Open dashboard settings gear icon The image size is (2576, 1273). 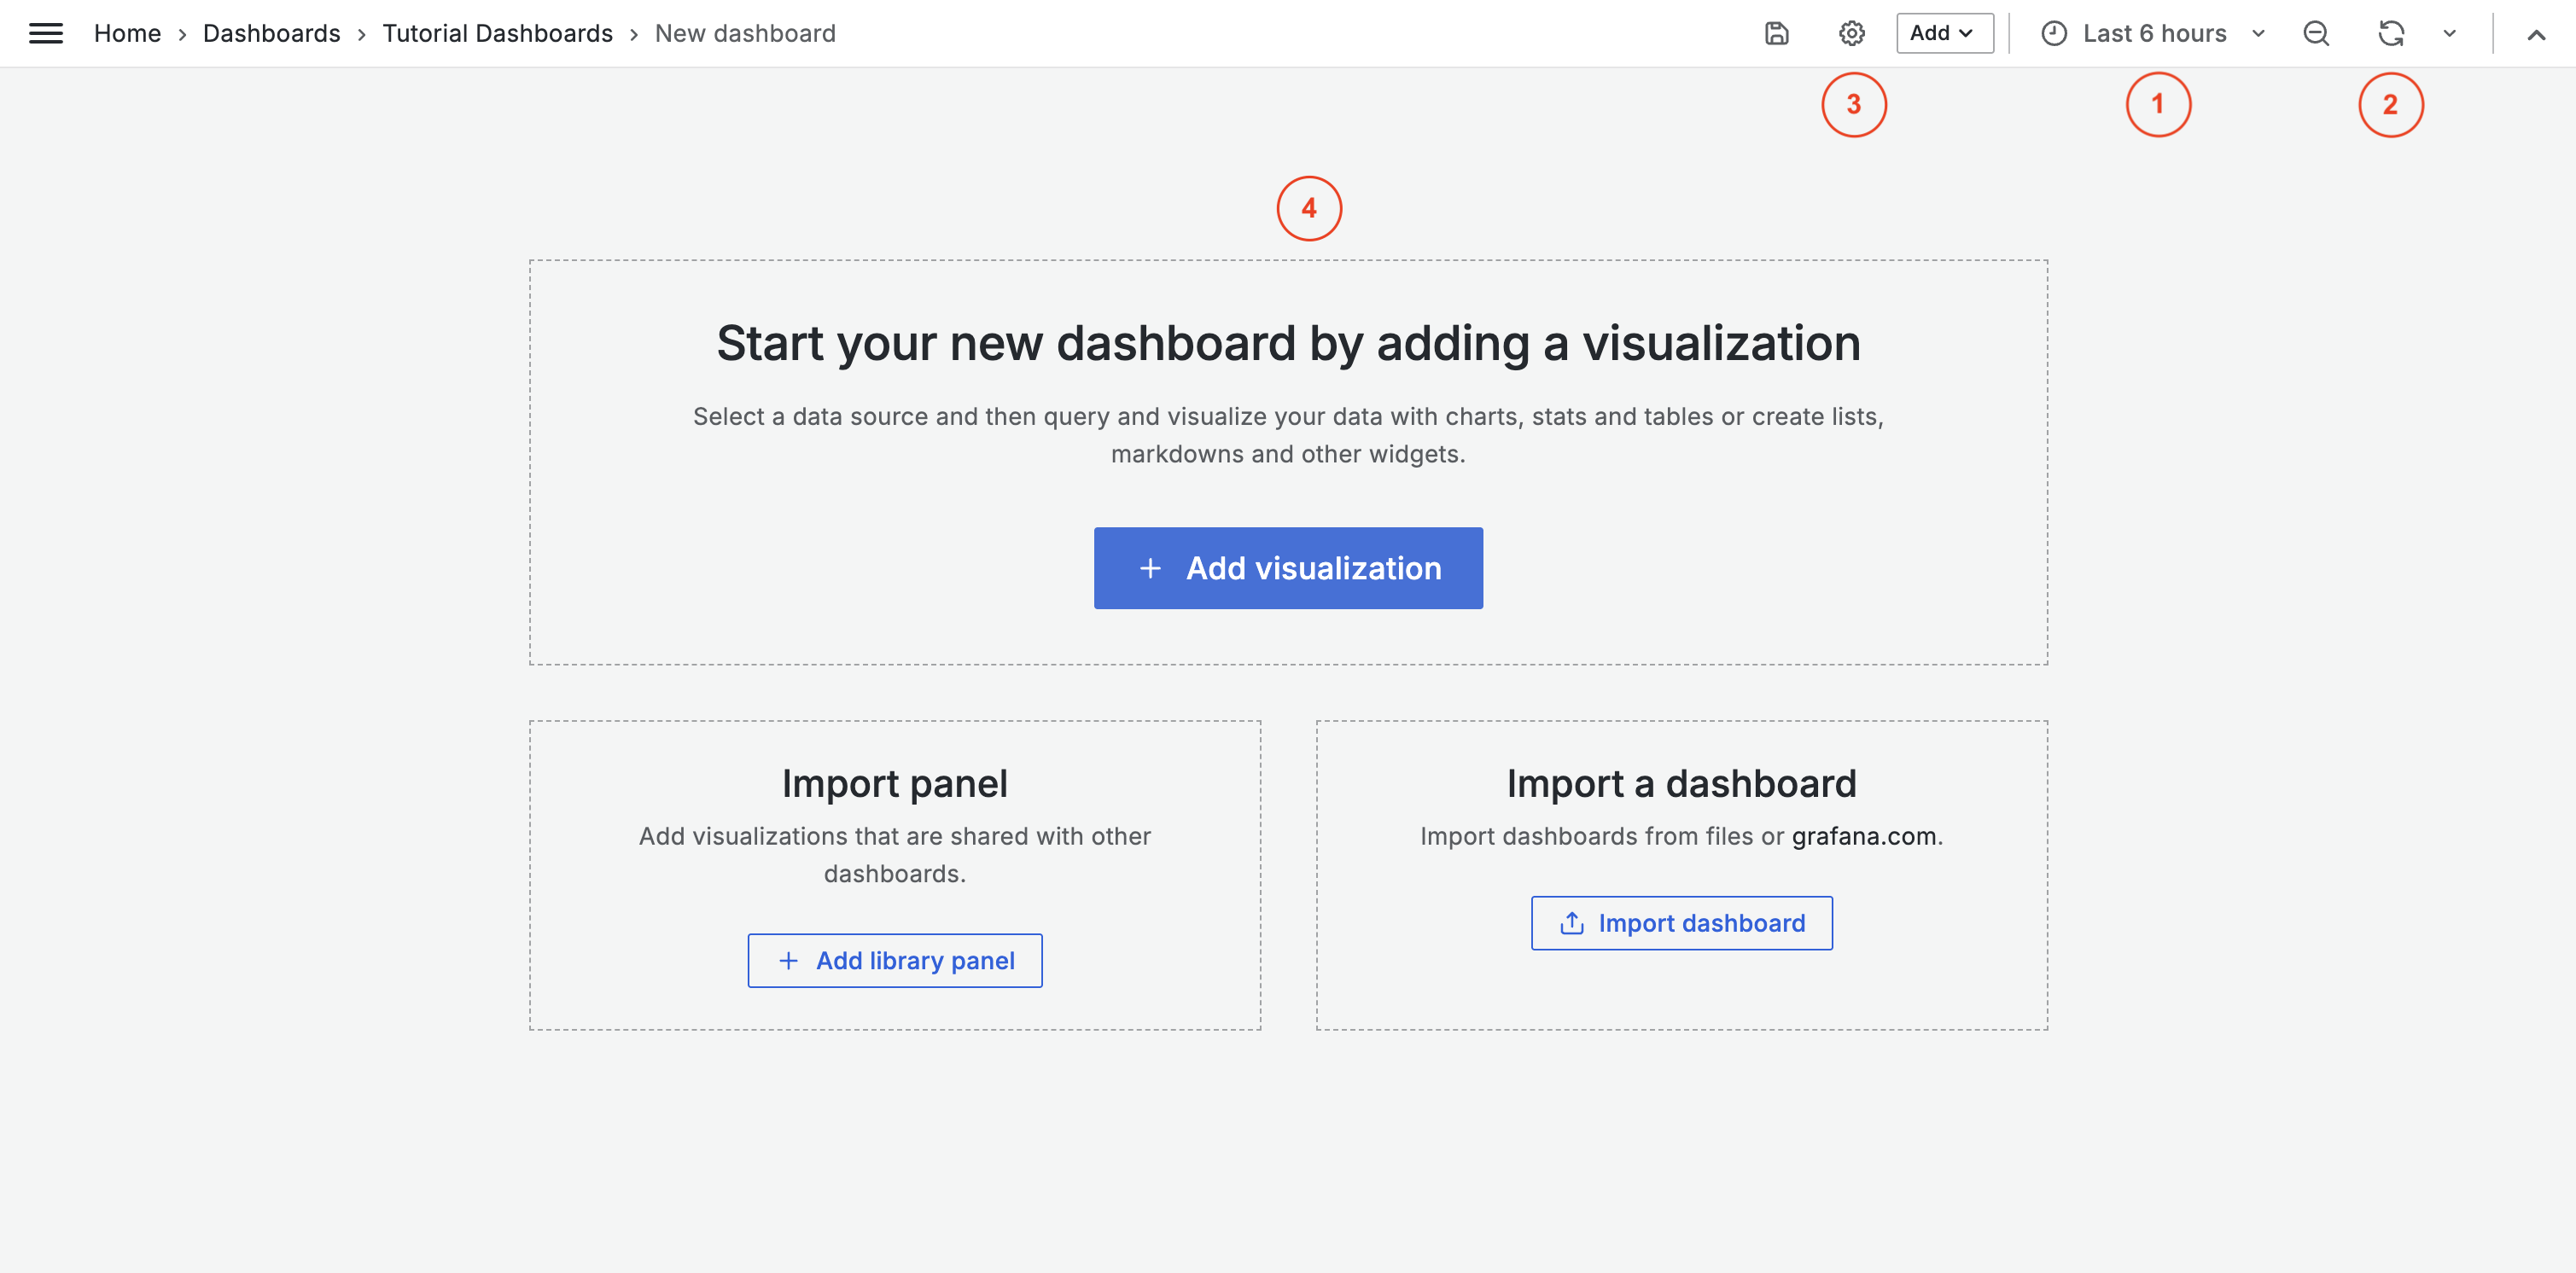click(1851, 33)
